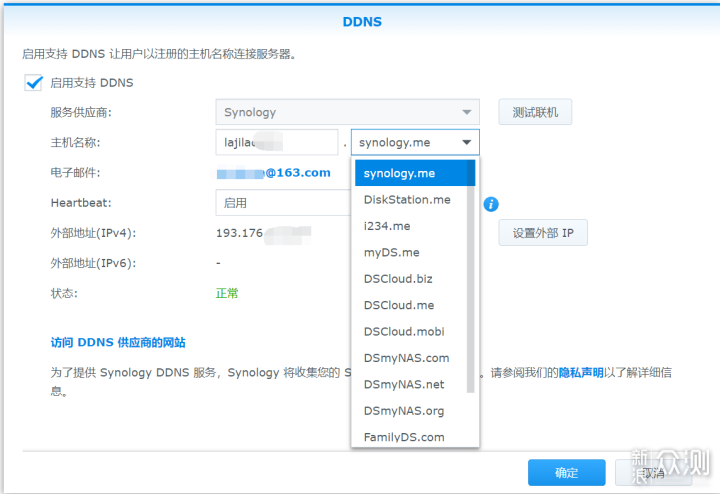
Task: Click the @163.com email link
Action: pos(274,173)
